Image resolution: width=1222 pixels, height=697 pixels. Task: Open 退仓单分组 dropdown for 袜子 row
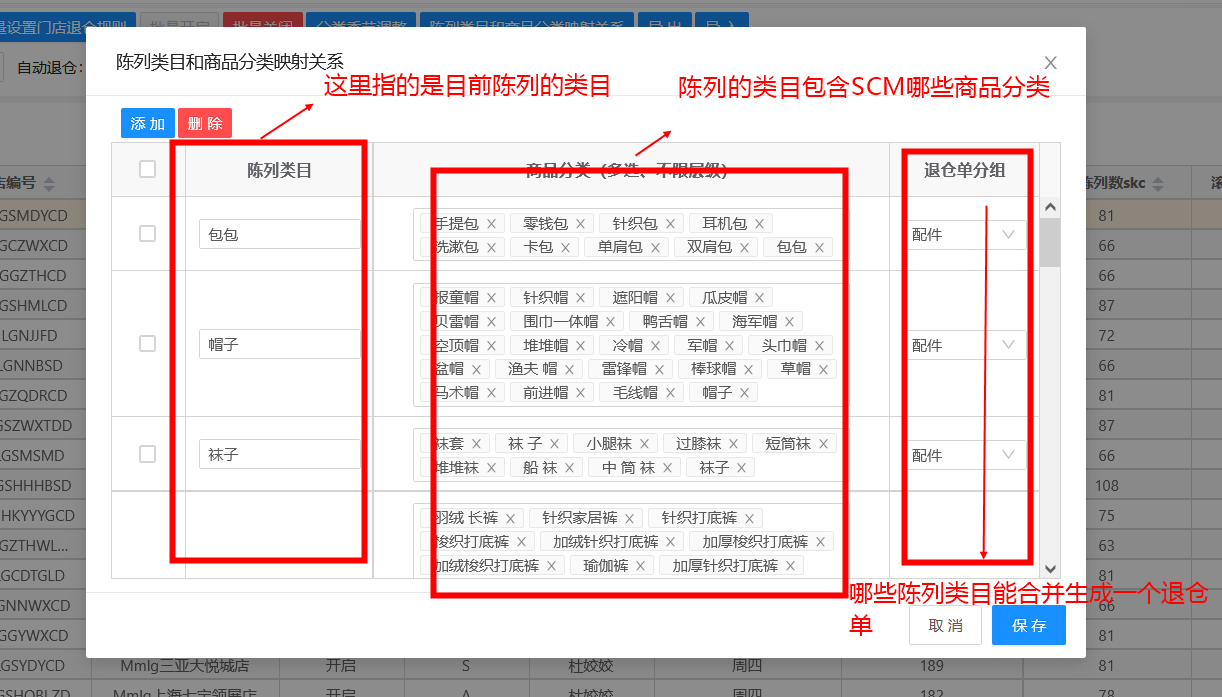967,455
